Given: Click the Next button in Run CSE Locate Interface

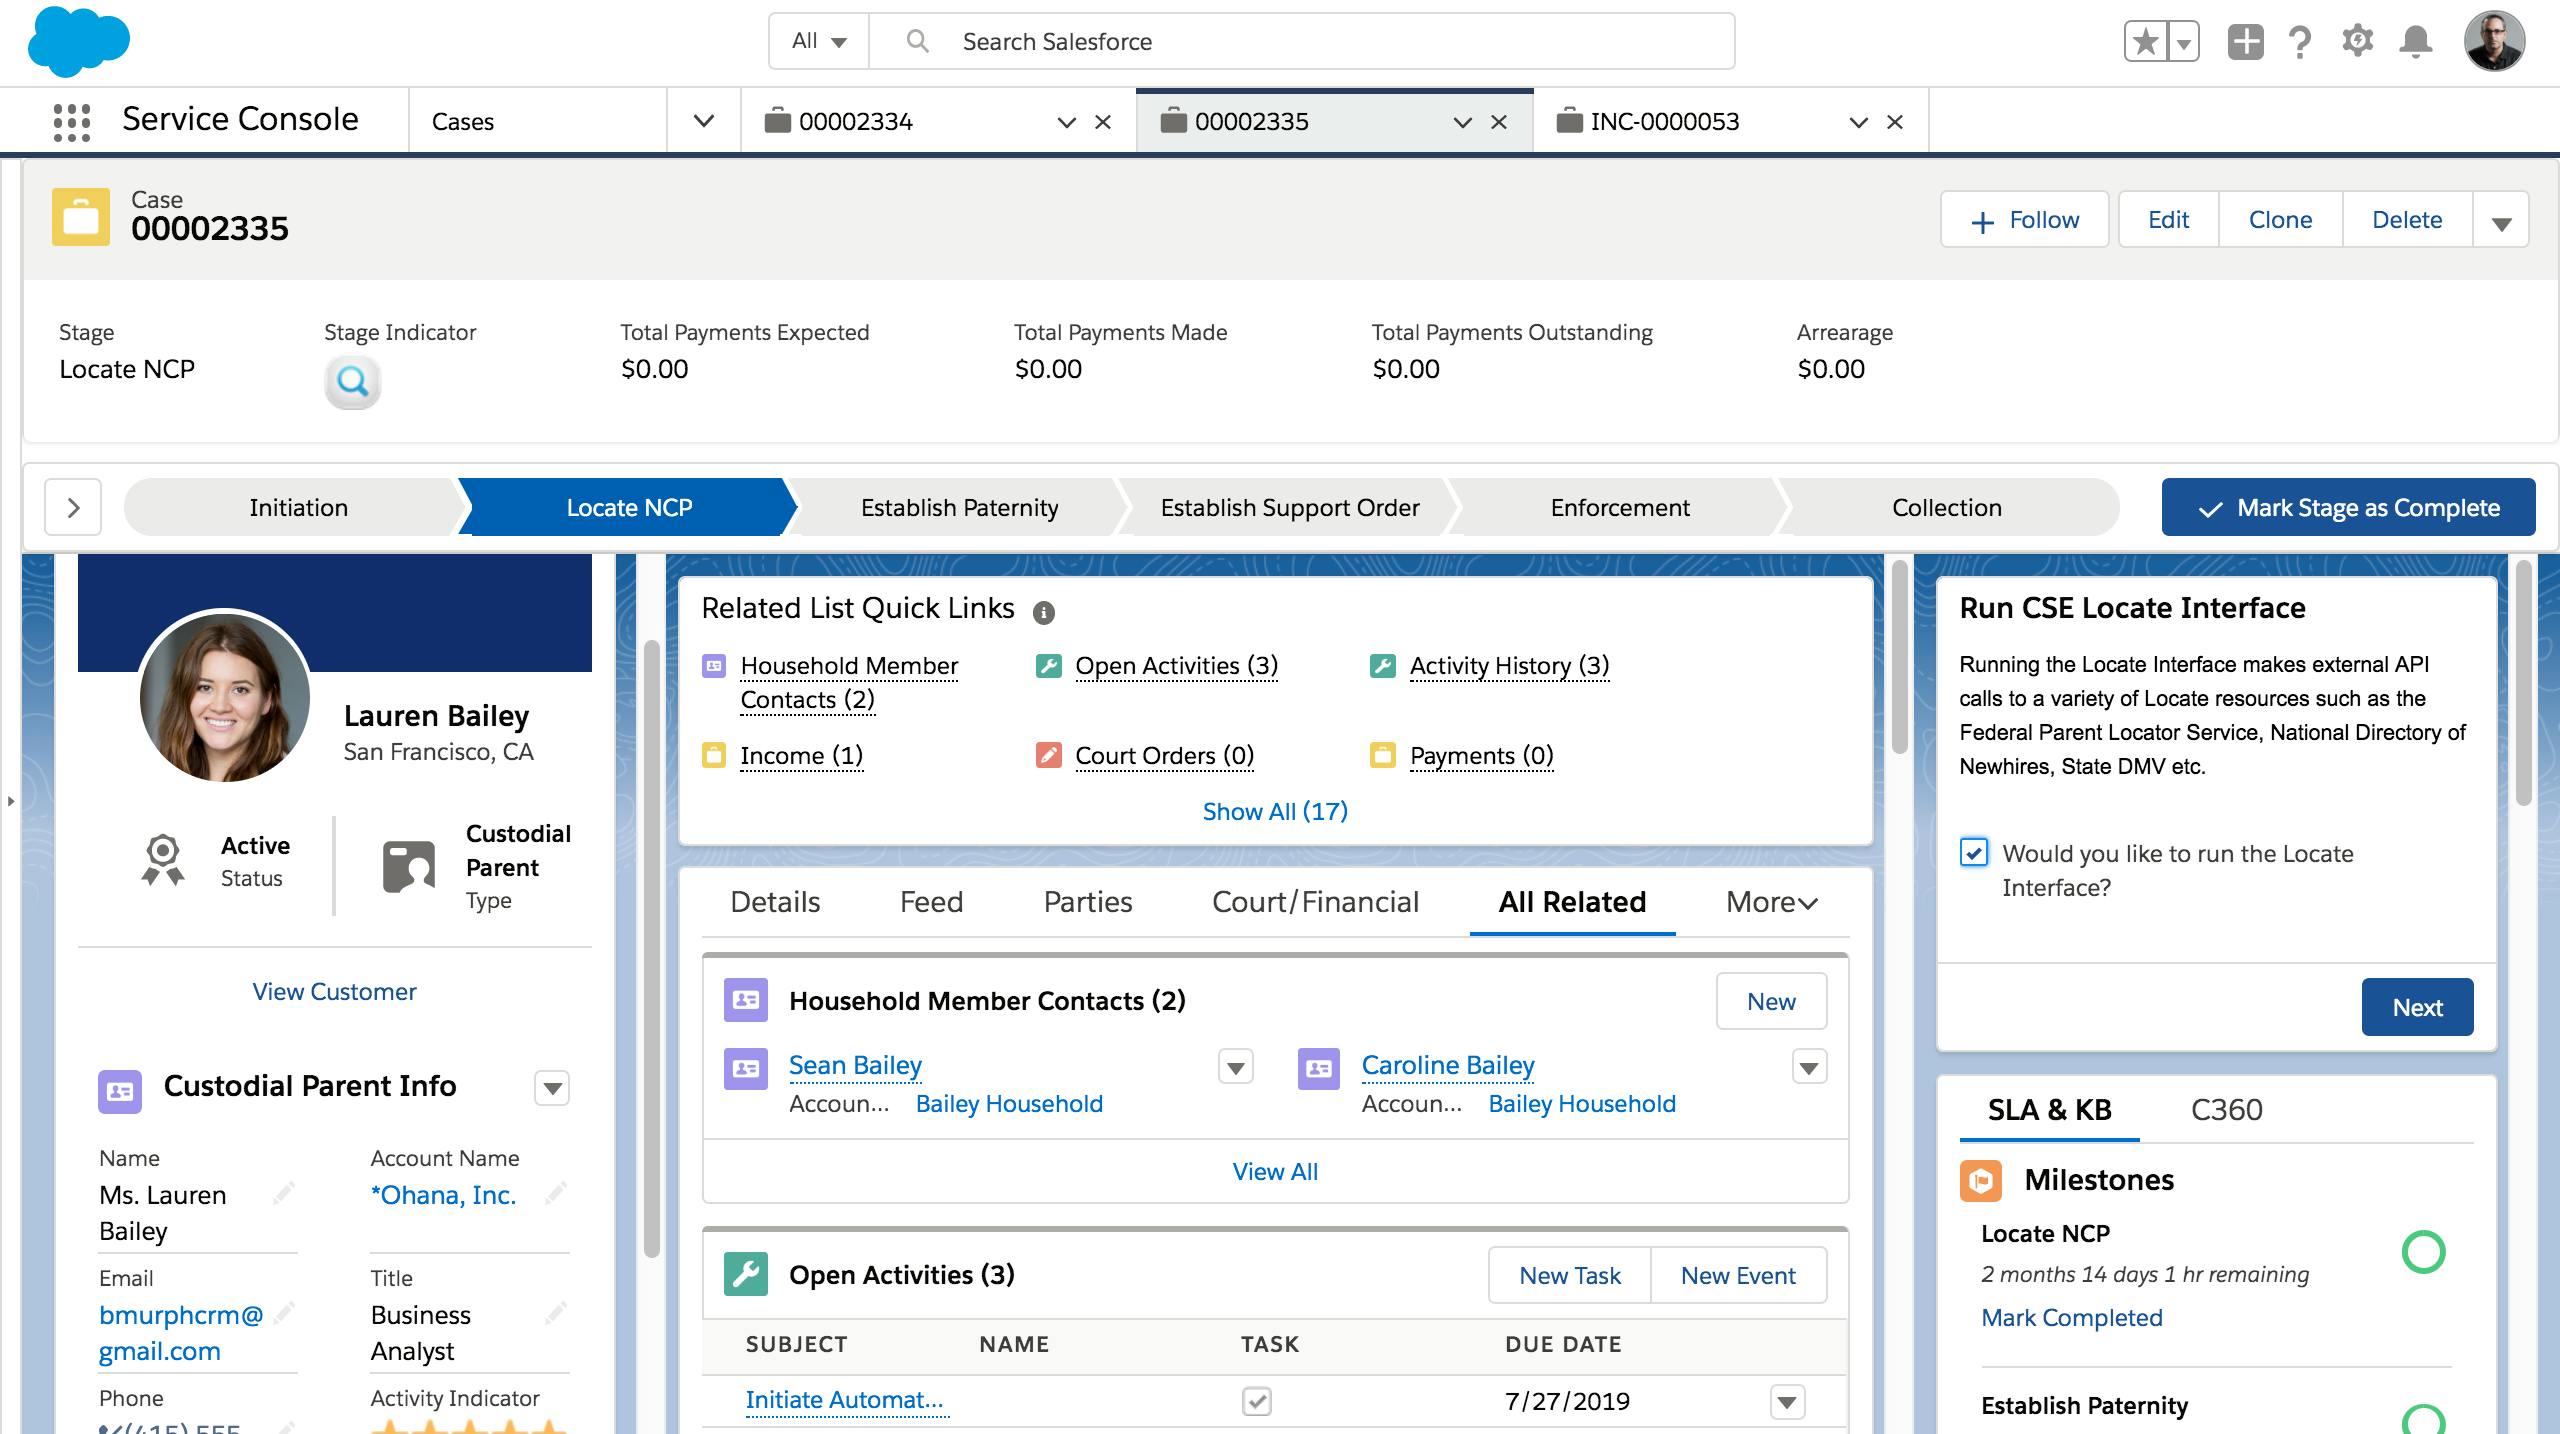Looking at the screenshot, I should [x=2419, y=1007].
